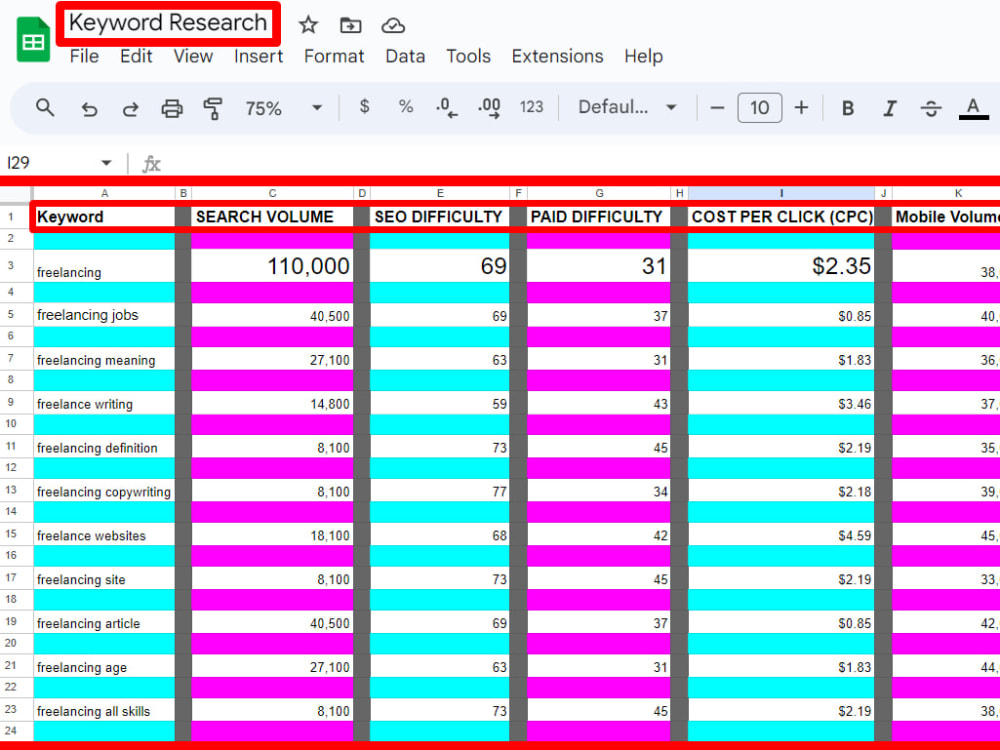Select the 18,100 search volume cell
Image resolution: width=1000 pixels, height=750 pixels.
click(272, 534)
